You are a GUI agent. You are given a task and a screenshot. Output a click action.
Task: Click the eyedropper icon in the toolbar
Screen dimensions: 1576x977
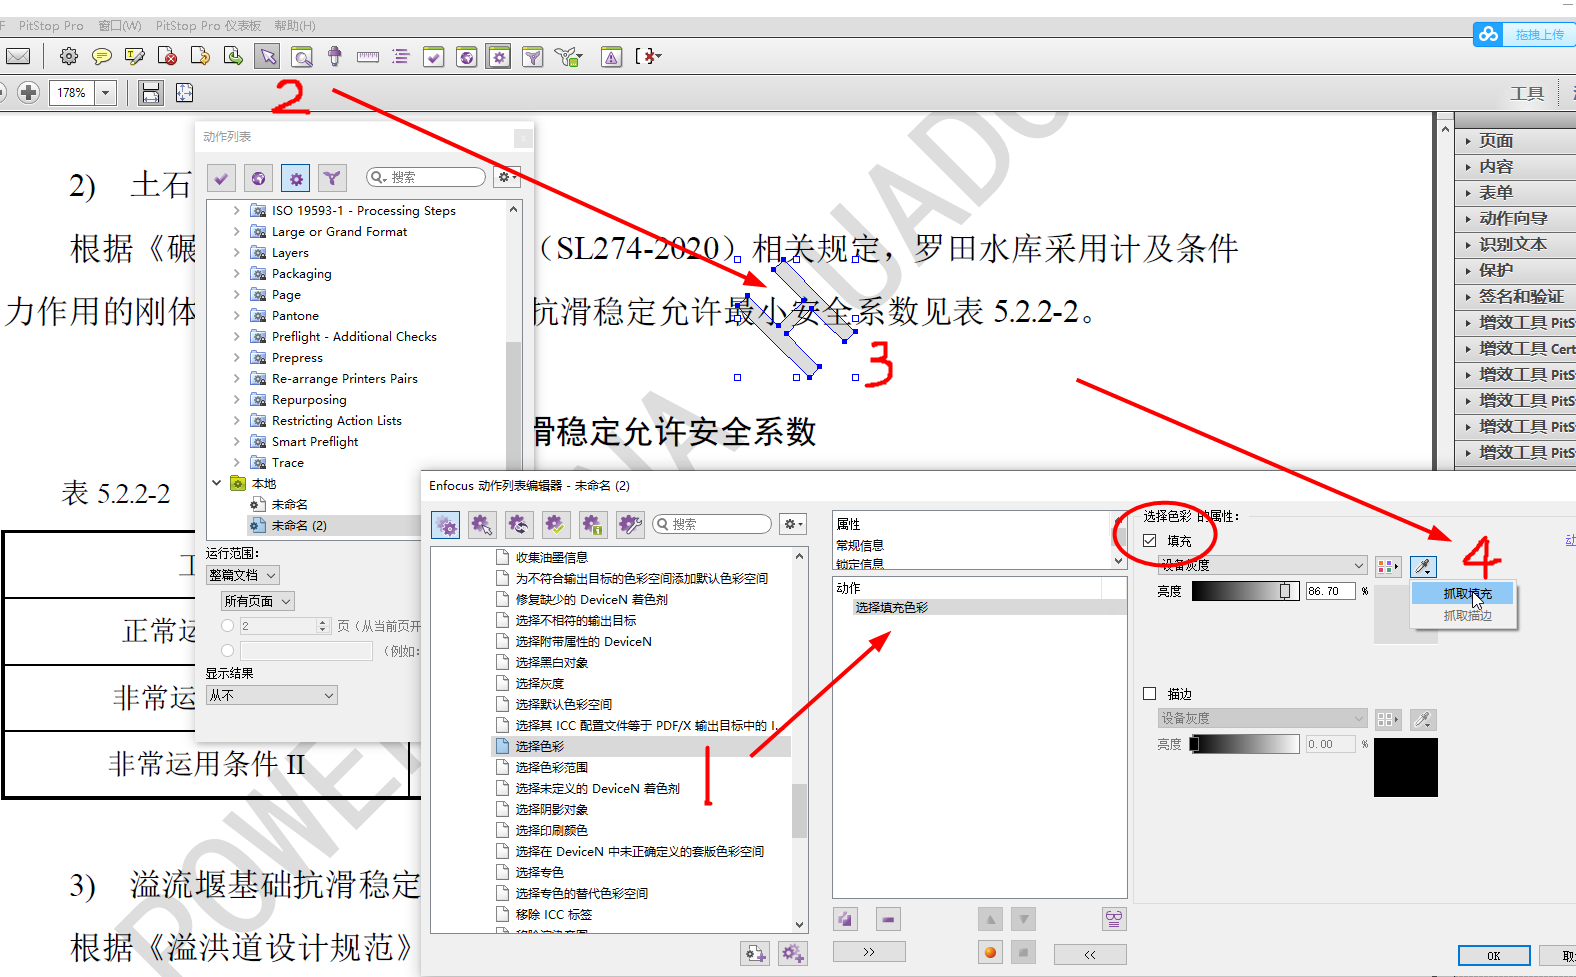pyautogui.click(x=335, y=57)
